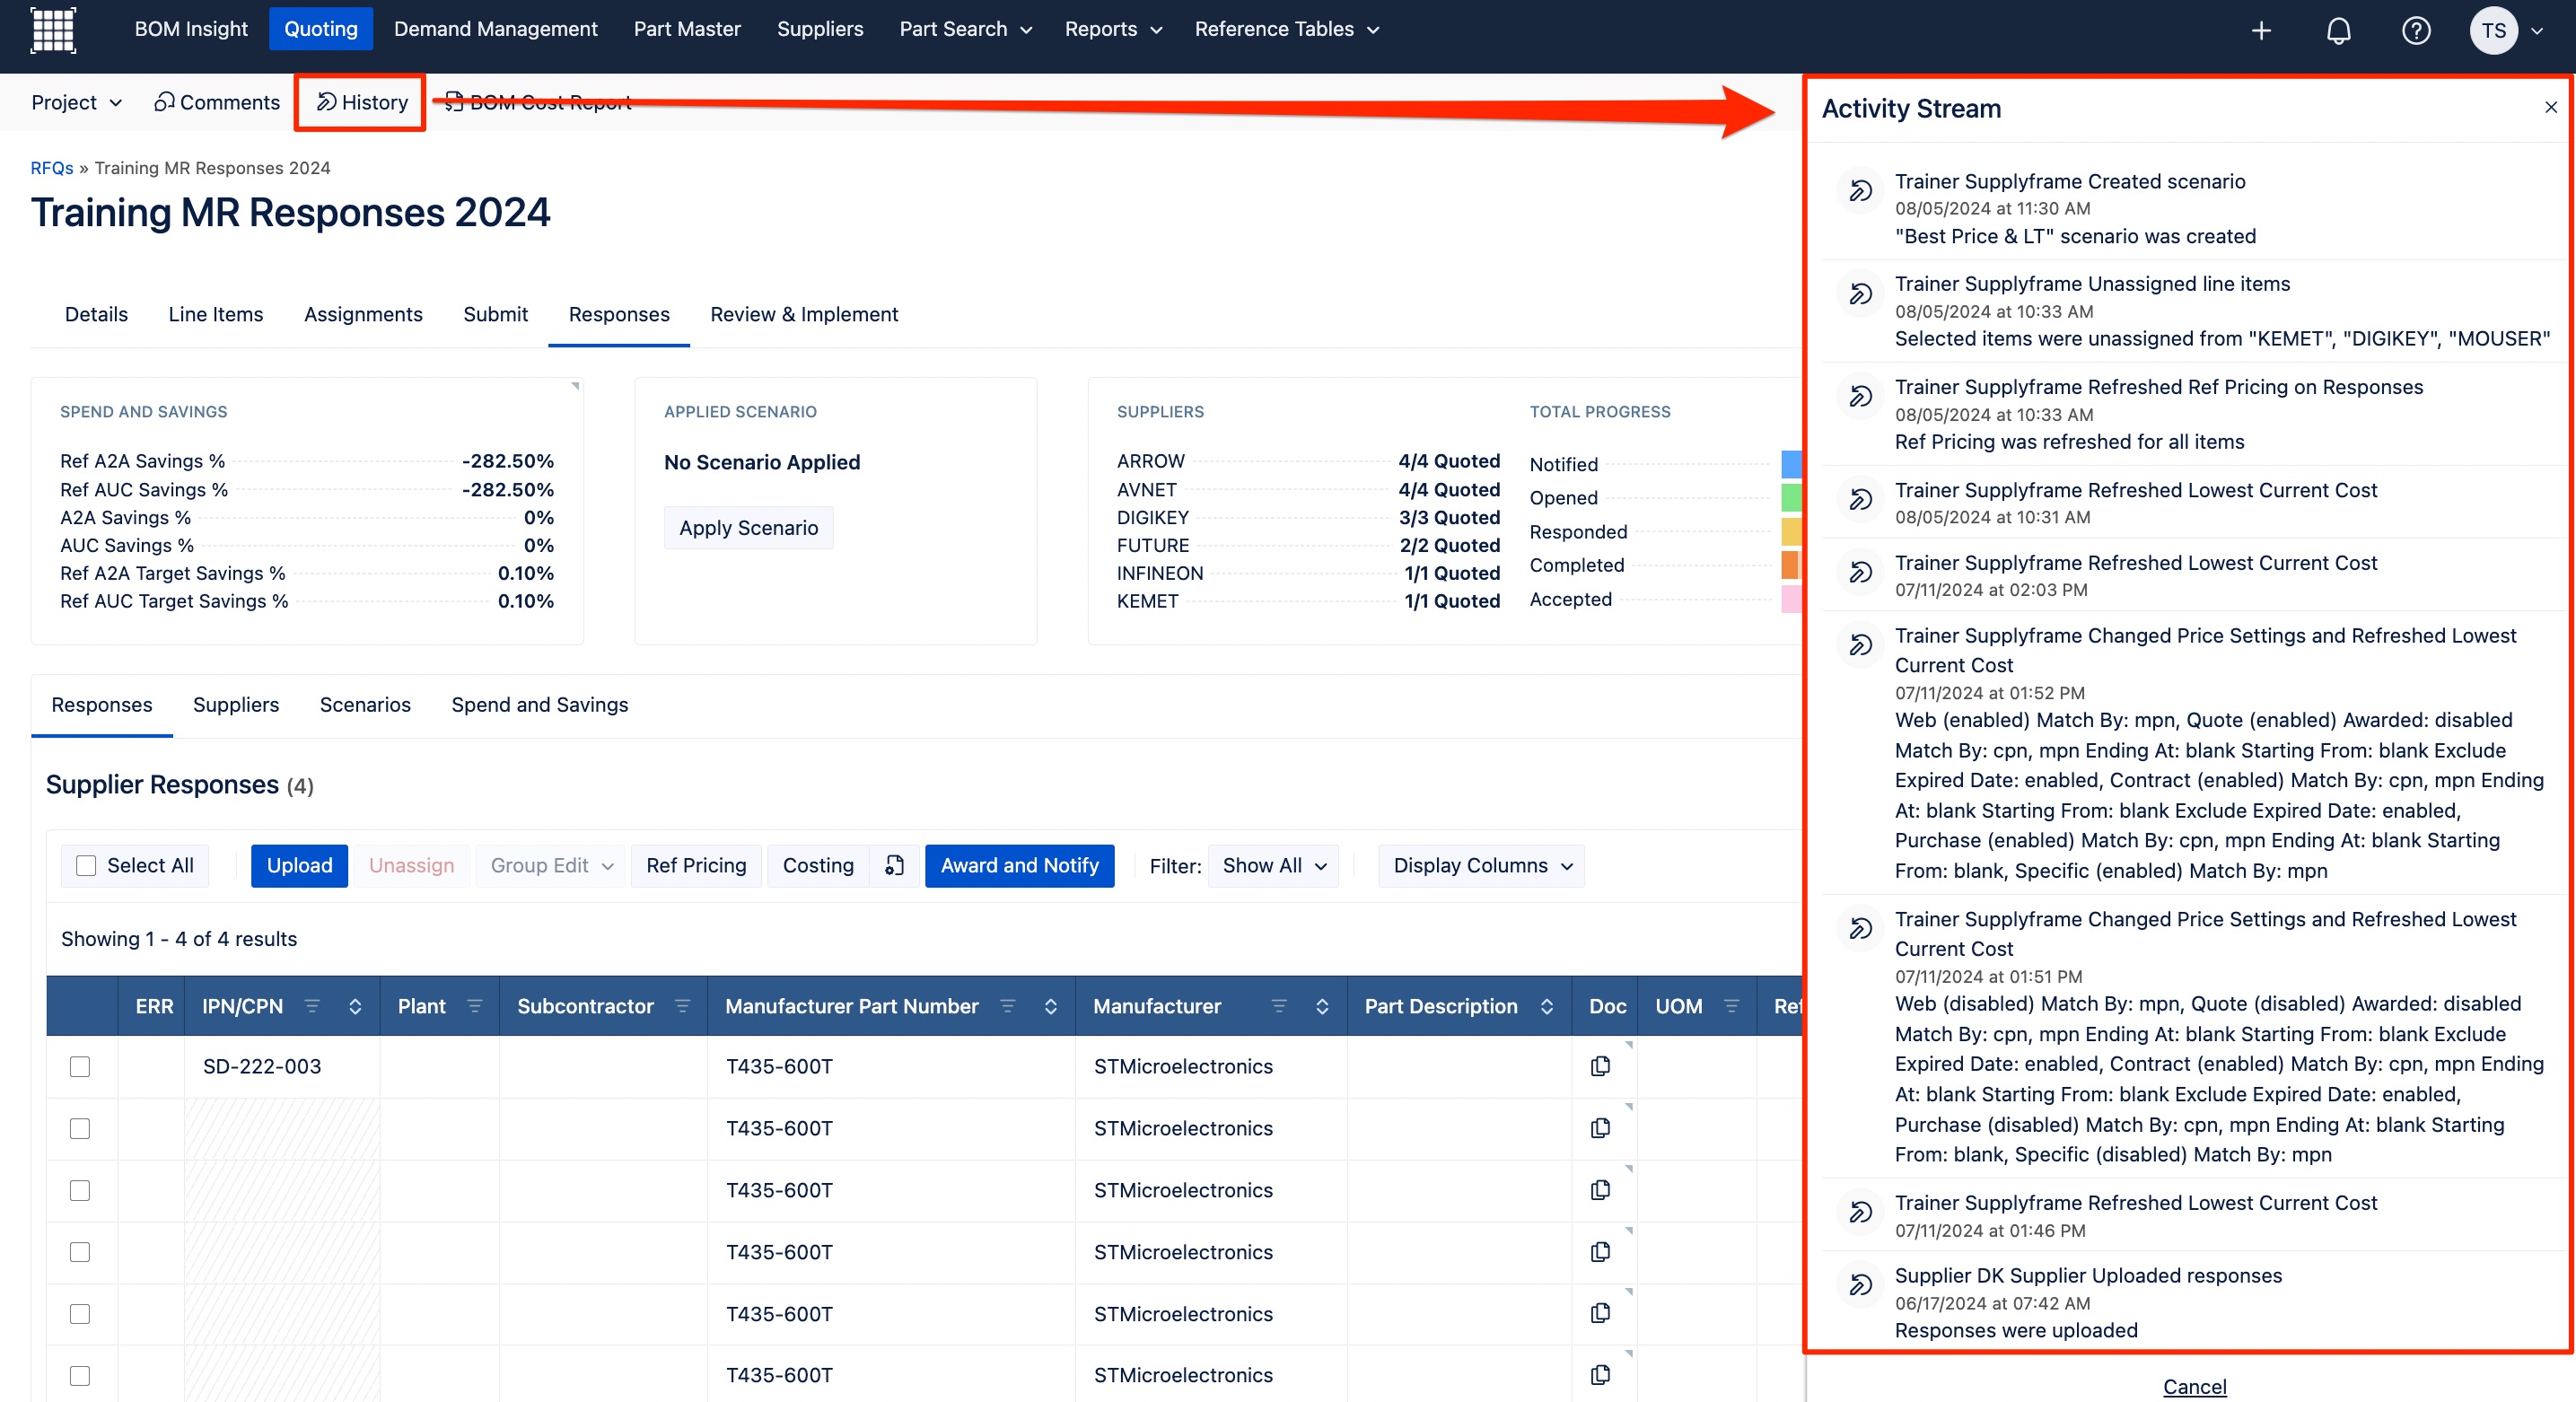Image resolution: width=2576 pixels, height=1402 pixels.
Task: Open the Review & Implement tab
Action: point(804,314)
